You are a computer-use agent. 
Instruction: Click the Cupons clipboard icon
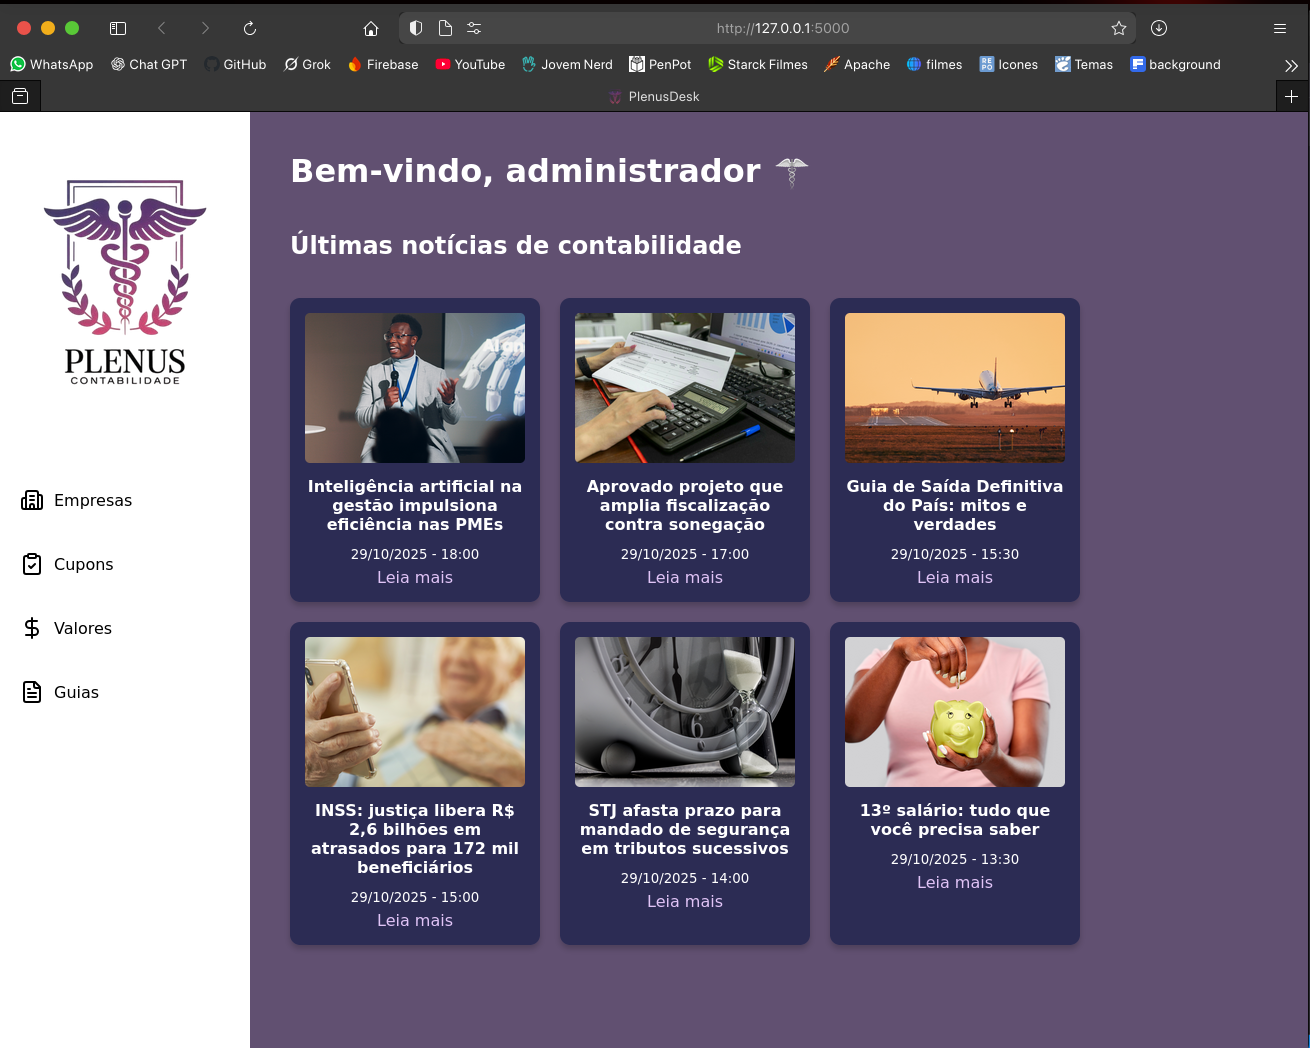(x=32, y=564)
